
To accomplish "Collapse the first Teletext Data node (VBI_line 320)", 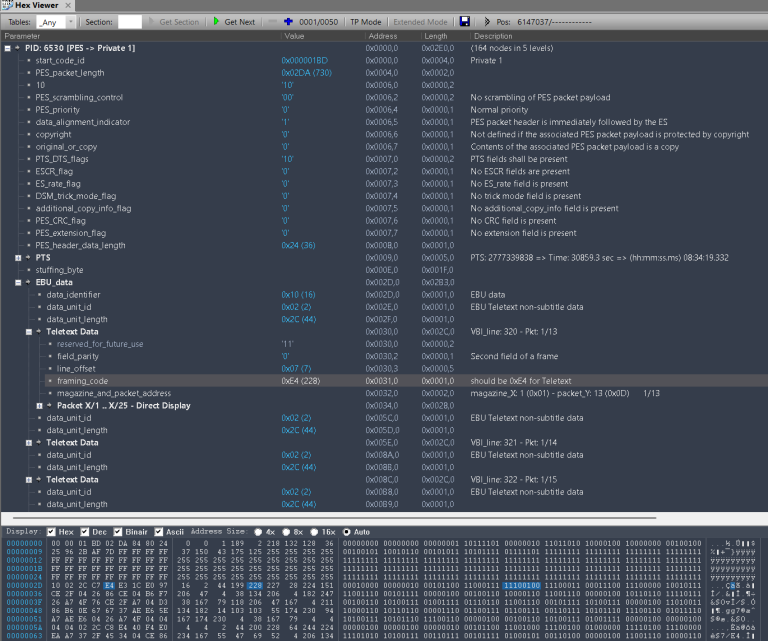I will (x=29, y=332).
